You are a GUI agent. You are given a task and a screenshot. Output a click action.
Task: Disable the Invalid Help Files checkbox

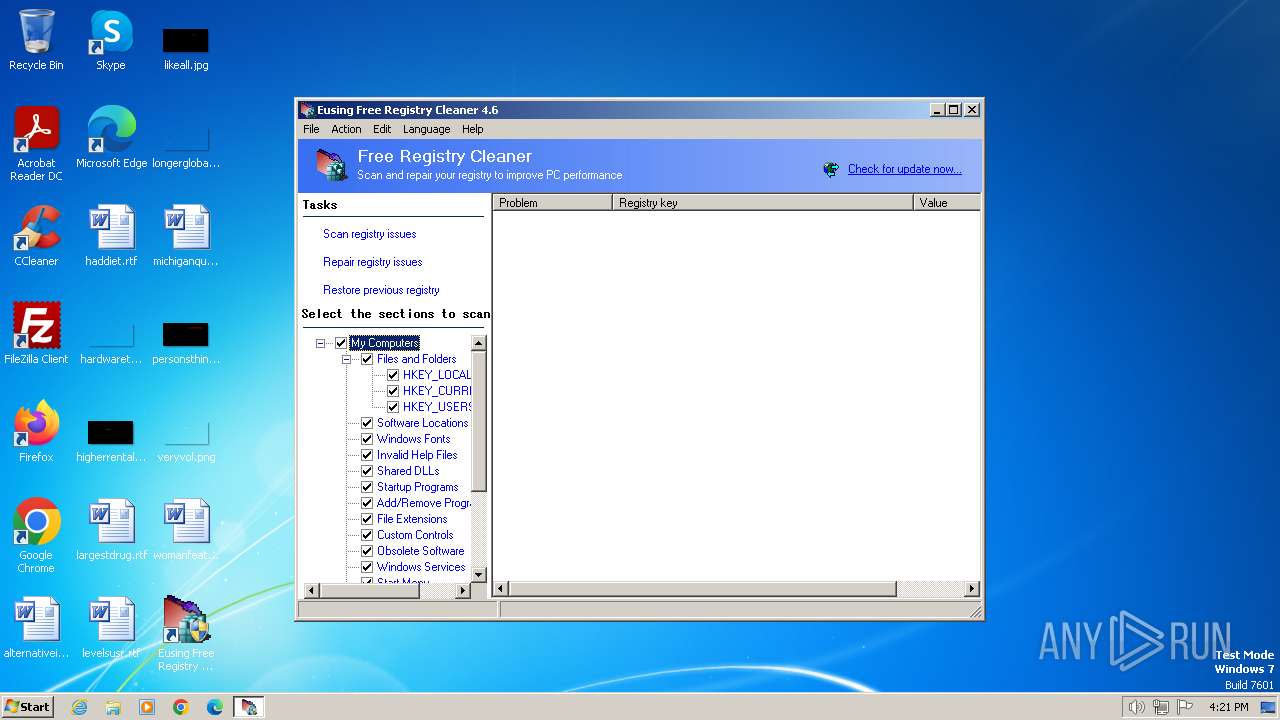(x=367, y=455)
